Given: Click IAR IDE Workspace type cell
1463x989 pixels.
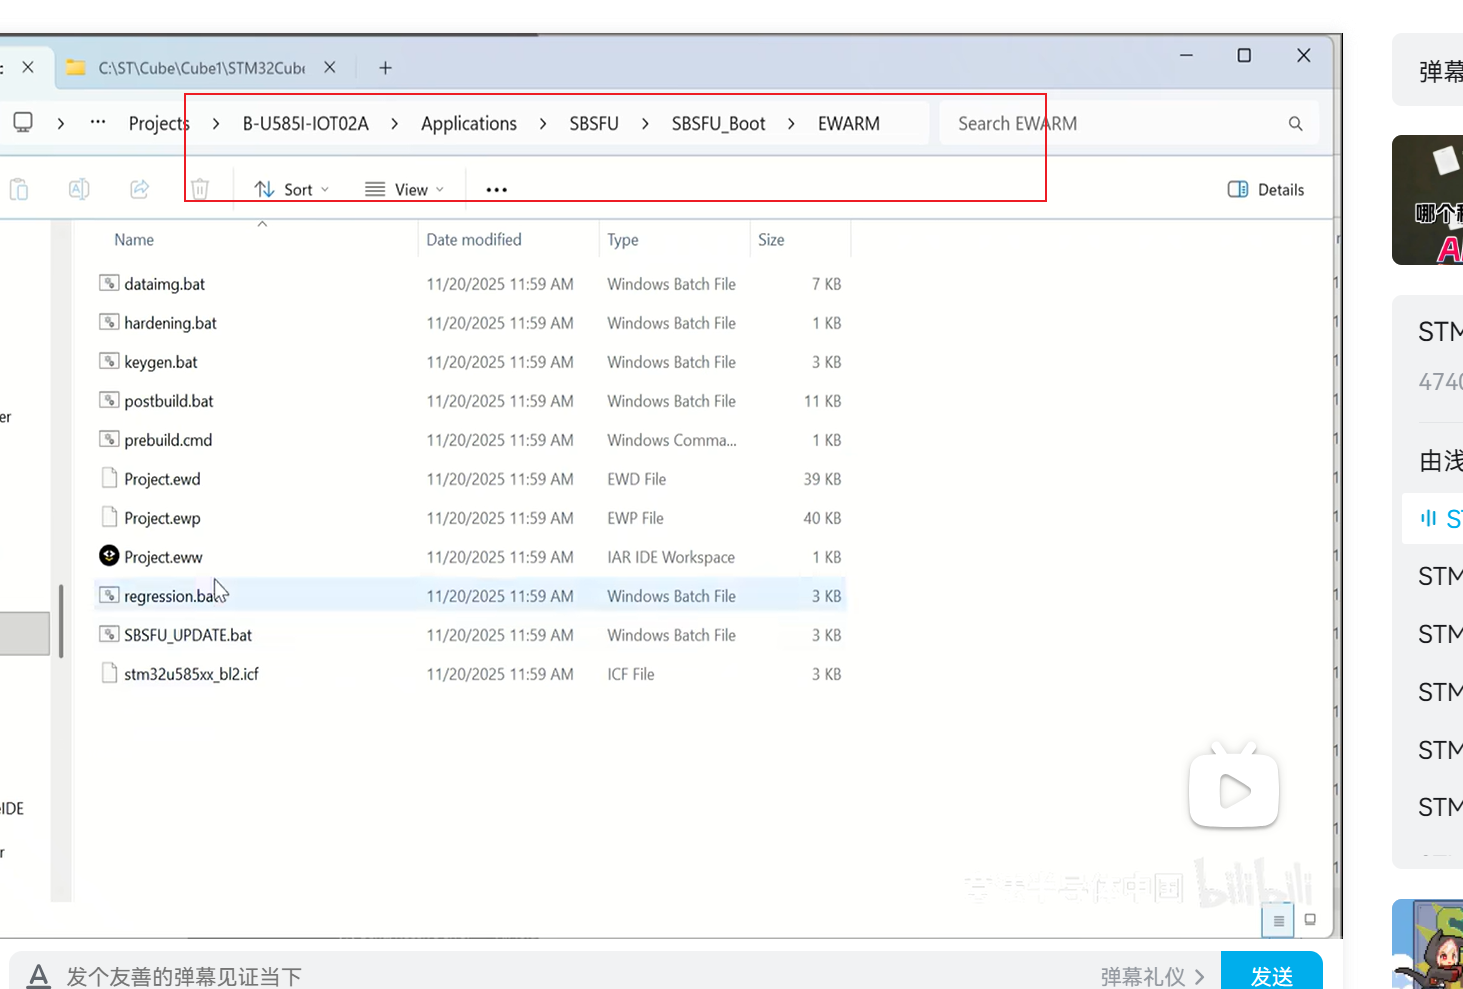Looking at the screenshot, I should (x=671, y=557).
